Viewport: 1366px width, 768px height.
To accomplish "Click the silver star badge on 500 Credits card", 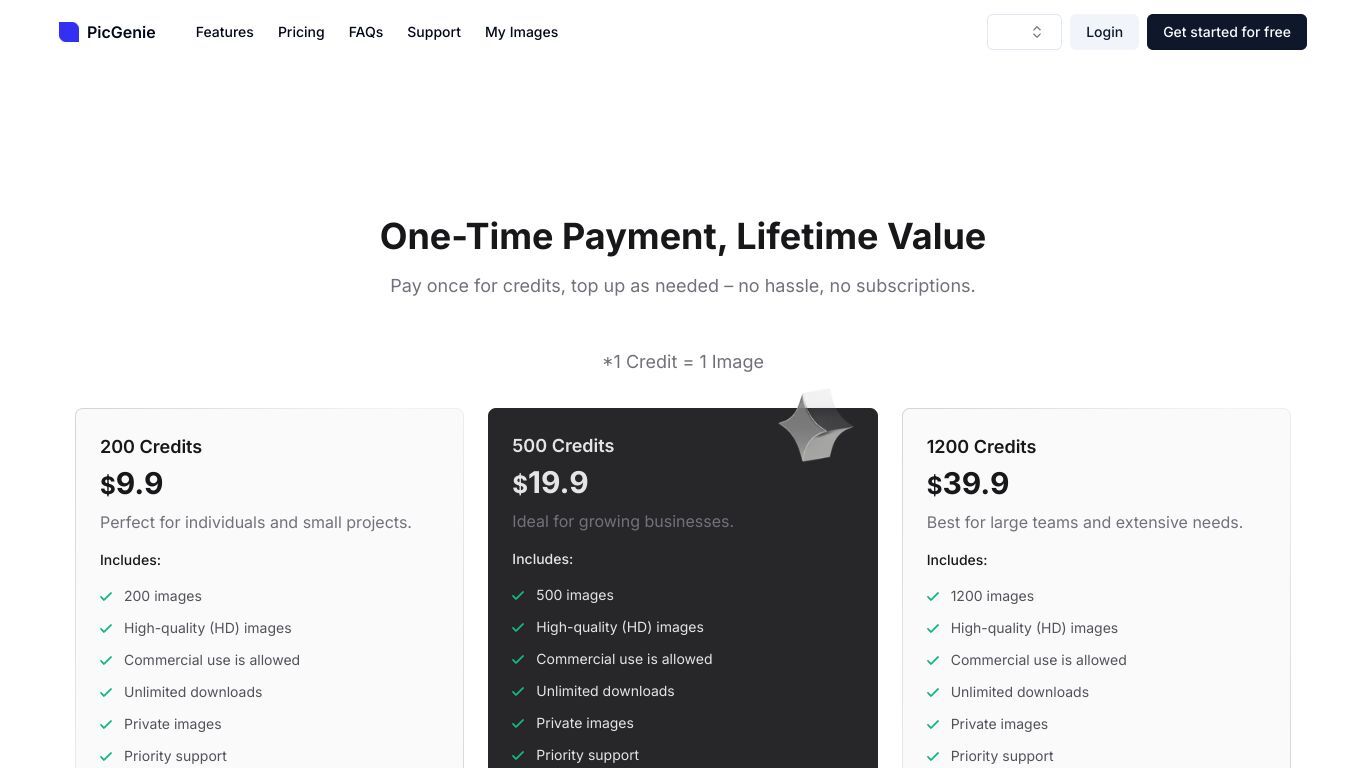I will coord(815,426).
